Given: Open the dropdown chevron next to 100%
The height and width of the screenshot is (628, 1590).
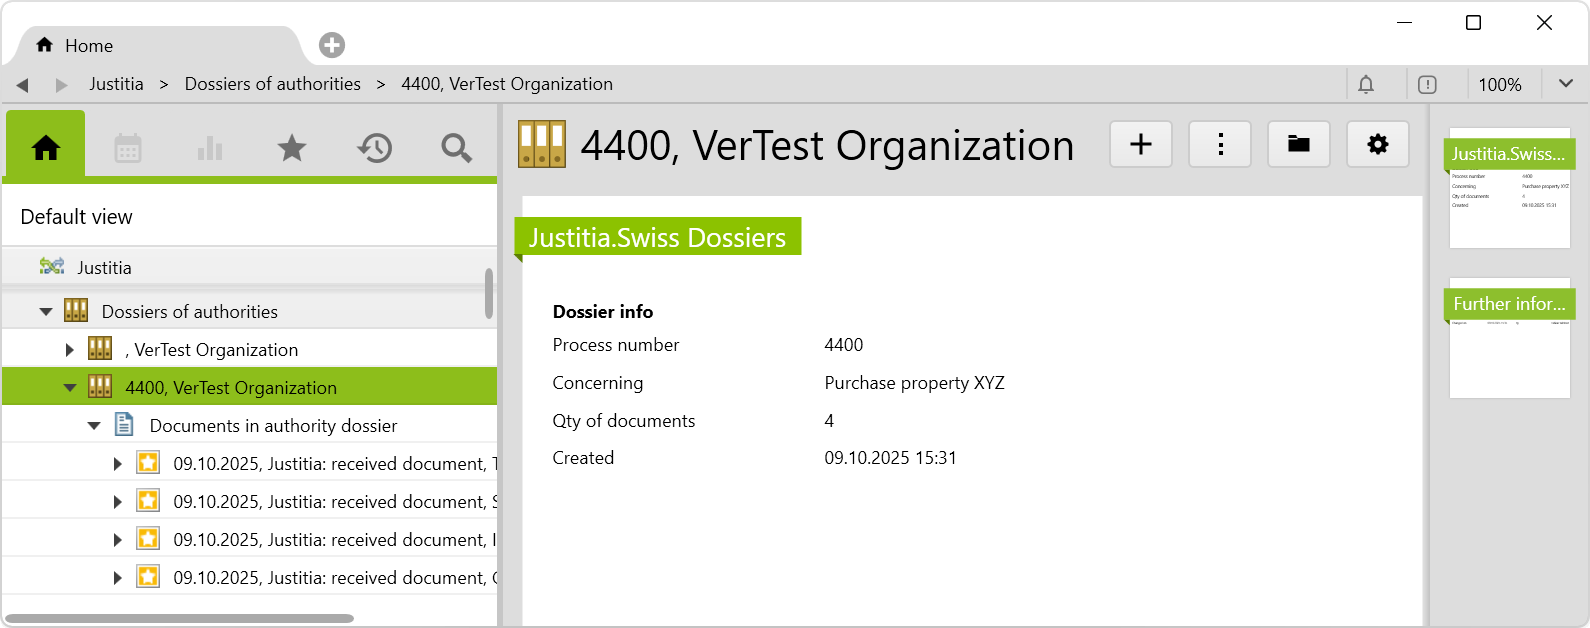Looking at the screenshot, I should [1566, 85].
